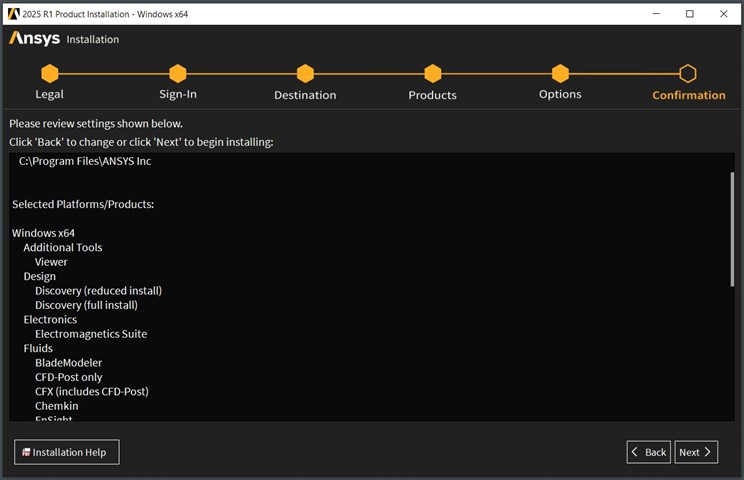Click the Destination step hexagon icon
Screen dimensions: 744x480
(x=305, y=74)
